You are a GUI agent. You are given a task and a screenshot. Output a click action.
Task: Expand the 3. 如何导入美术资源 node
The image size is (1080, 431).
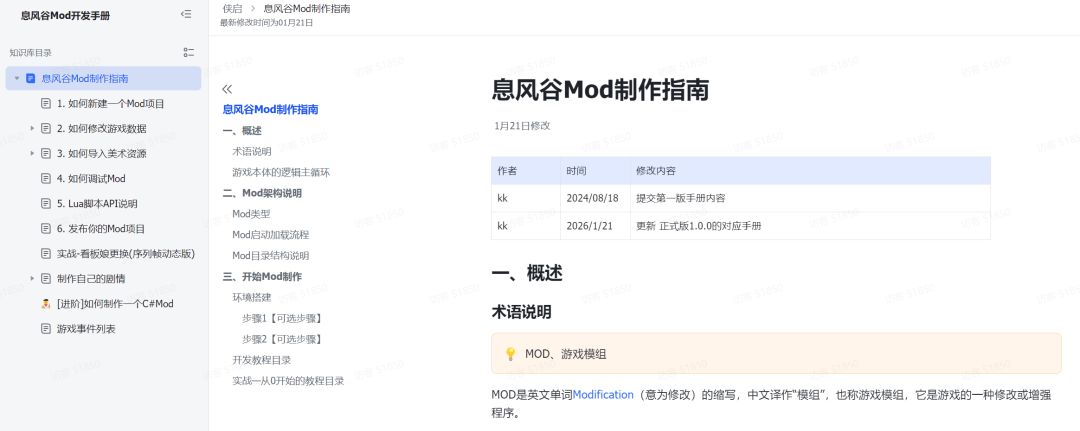click(x=32, y=154)
